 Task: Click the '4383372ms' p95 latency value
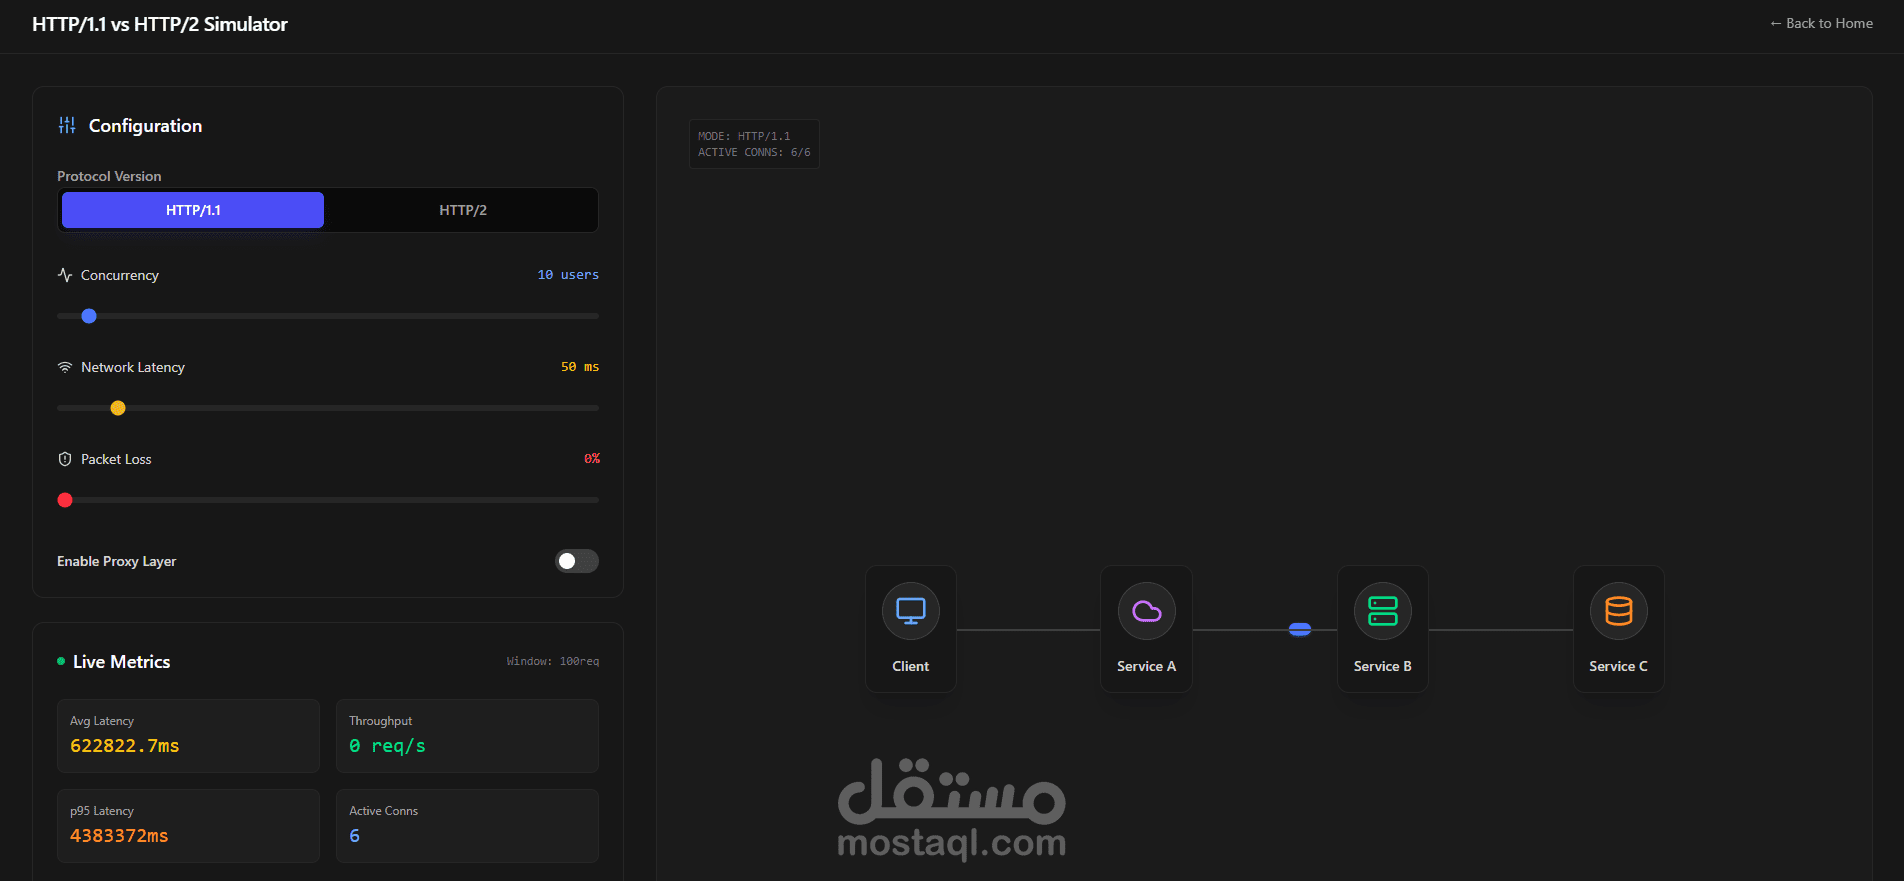(119, 836)
